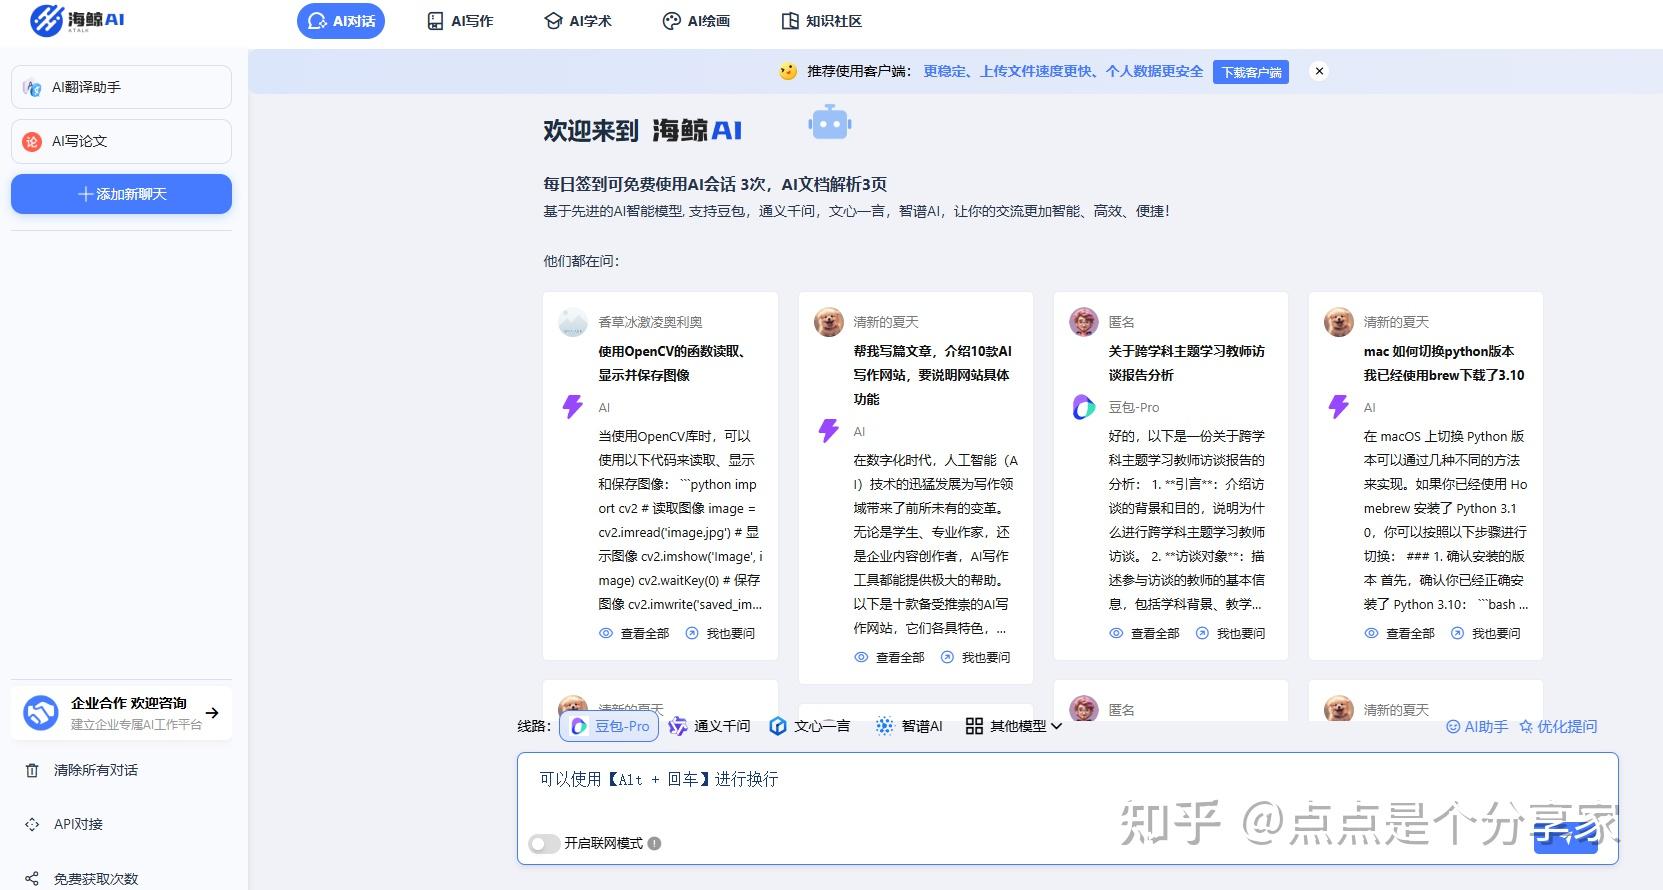Screen dimensions: 1663x890
Task: Toggle 开启联网模式 switch
Action: pos(544,844)
